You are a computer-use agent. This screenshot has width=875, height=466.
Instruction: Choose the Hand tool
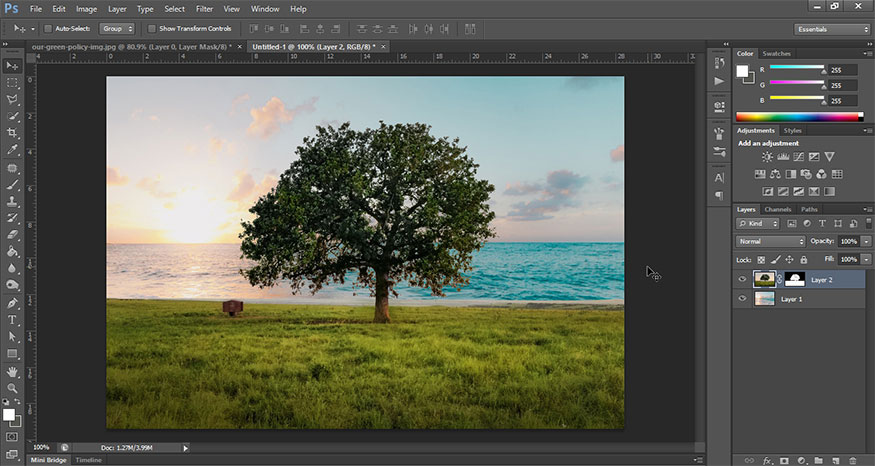point(12,371)
